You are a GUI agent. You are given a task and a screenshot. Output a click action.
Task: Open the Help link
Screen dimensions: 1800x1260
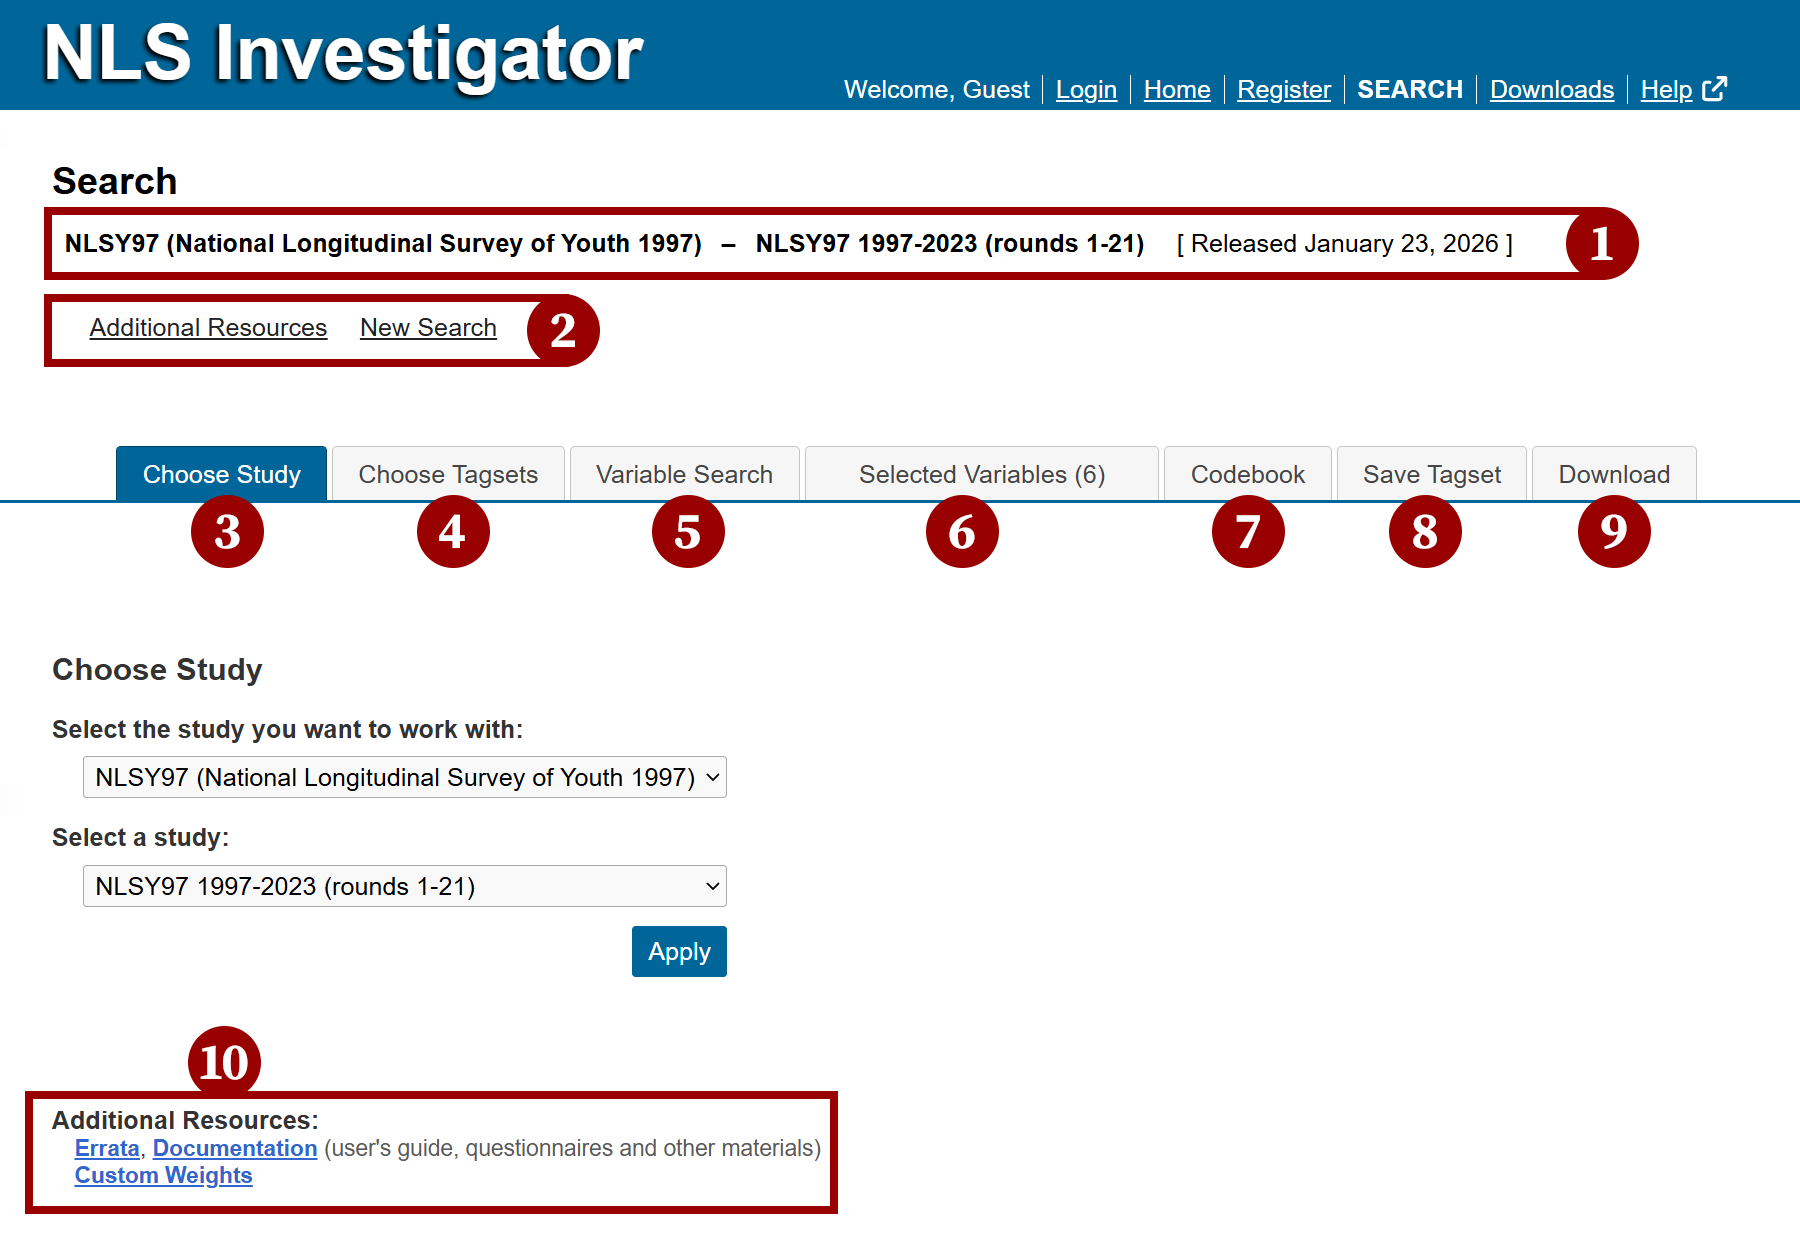pos(1666,90)
